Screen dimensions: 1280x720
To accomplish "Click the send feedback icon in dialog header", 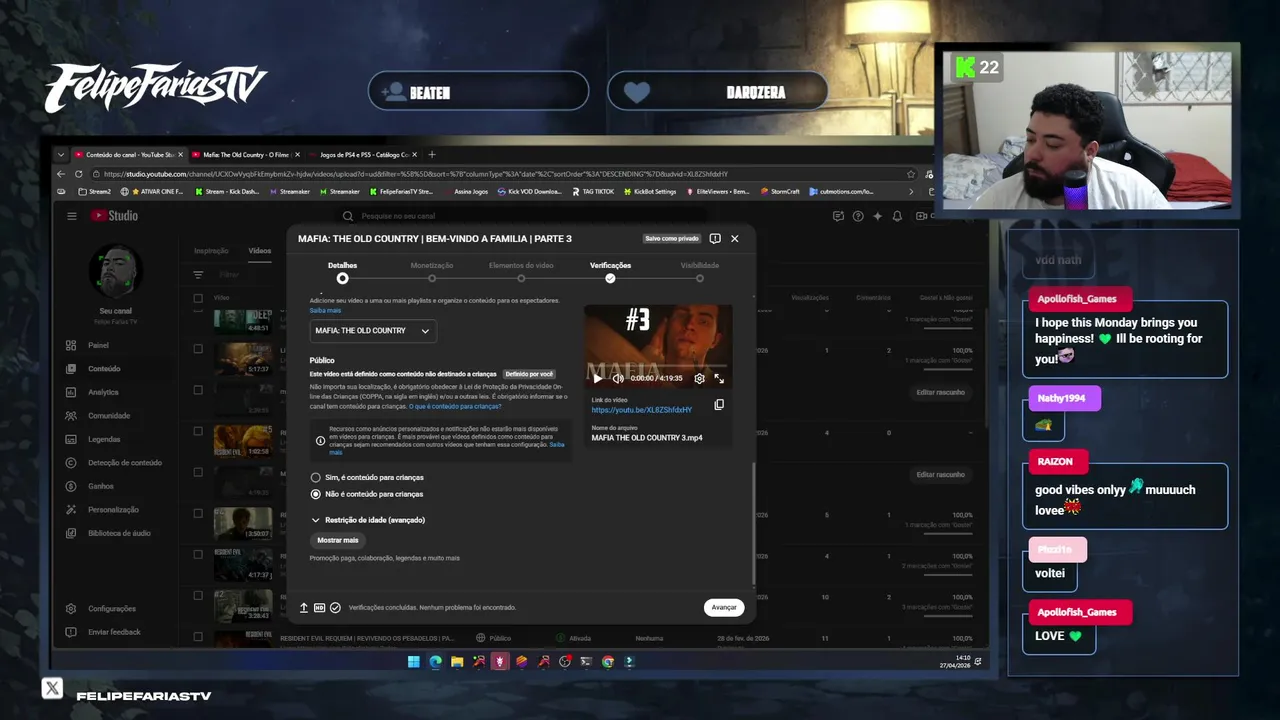I will tap(715, 238).
